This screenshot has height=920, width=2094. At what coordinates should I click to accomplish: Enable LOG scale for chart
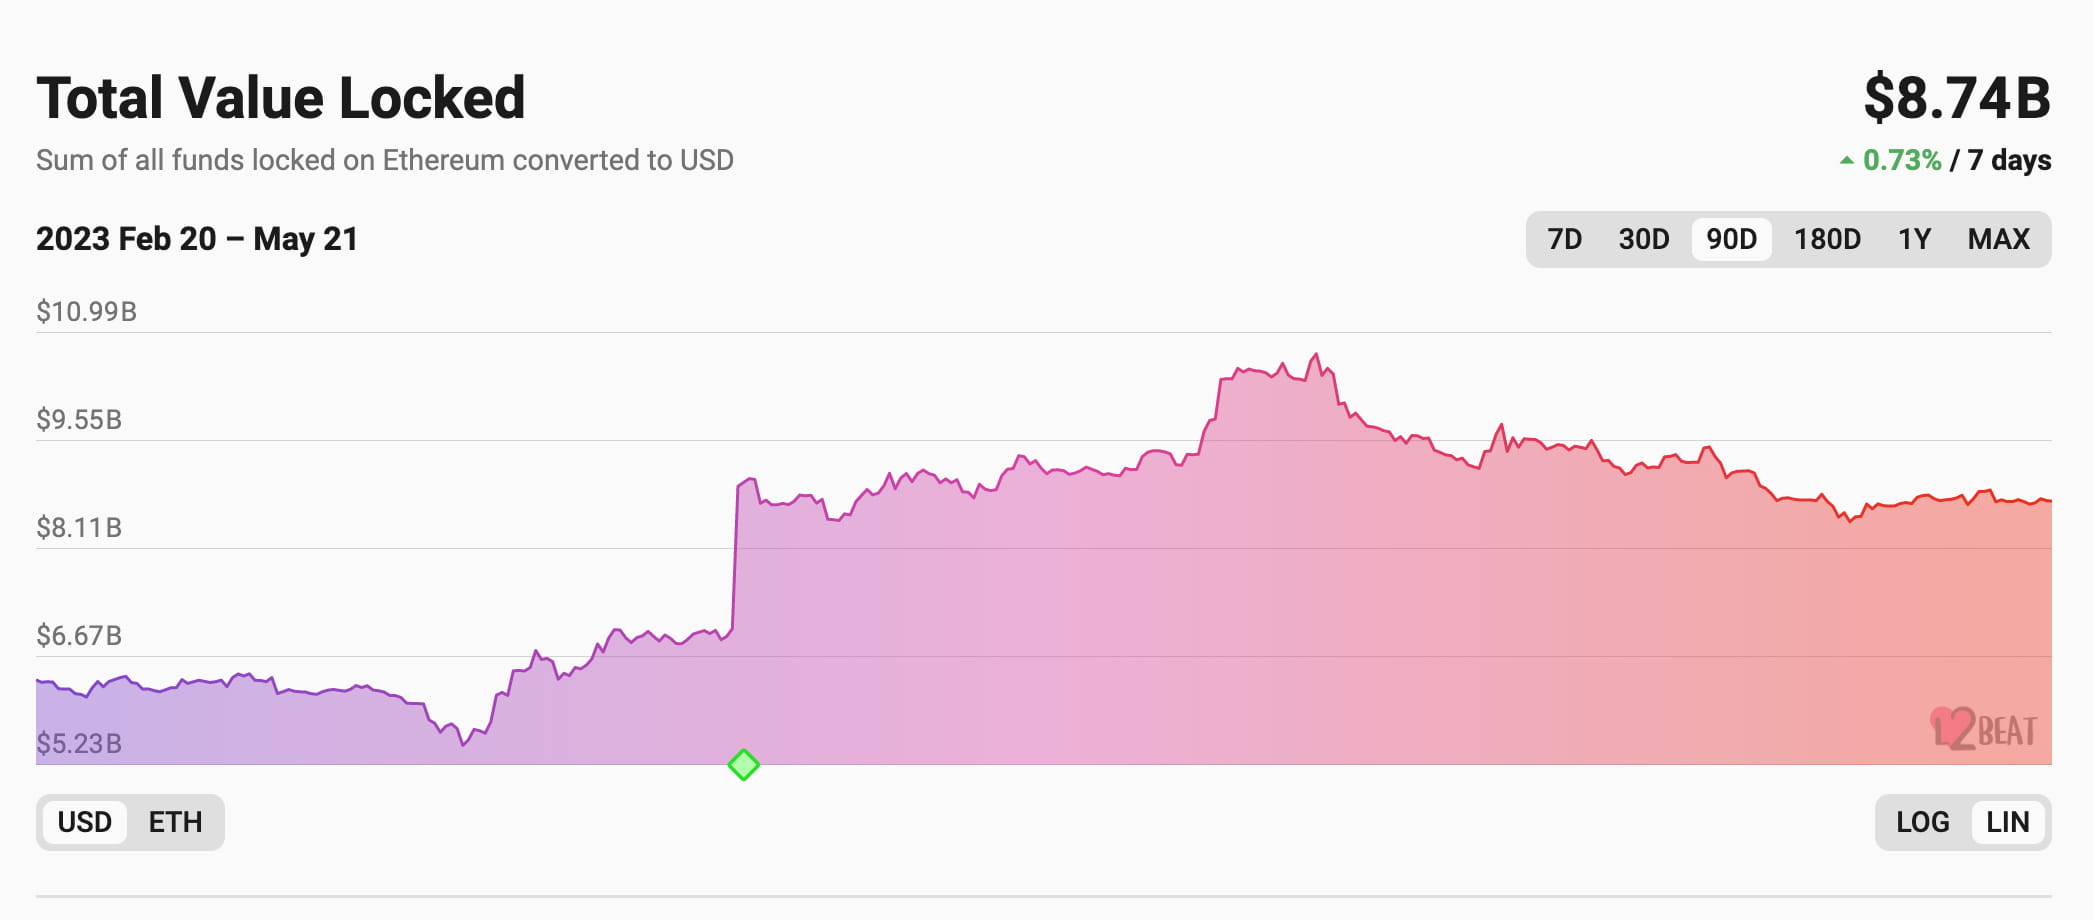(1922, 822)
